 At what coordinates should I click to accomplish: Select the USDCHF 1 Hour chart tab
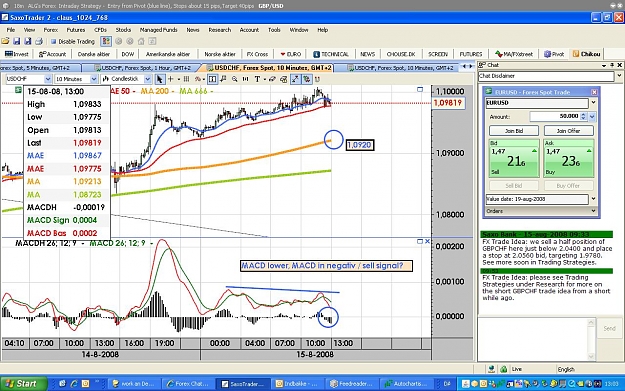click(142, 68)
